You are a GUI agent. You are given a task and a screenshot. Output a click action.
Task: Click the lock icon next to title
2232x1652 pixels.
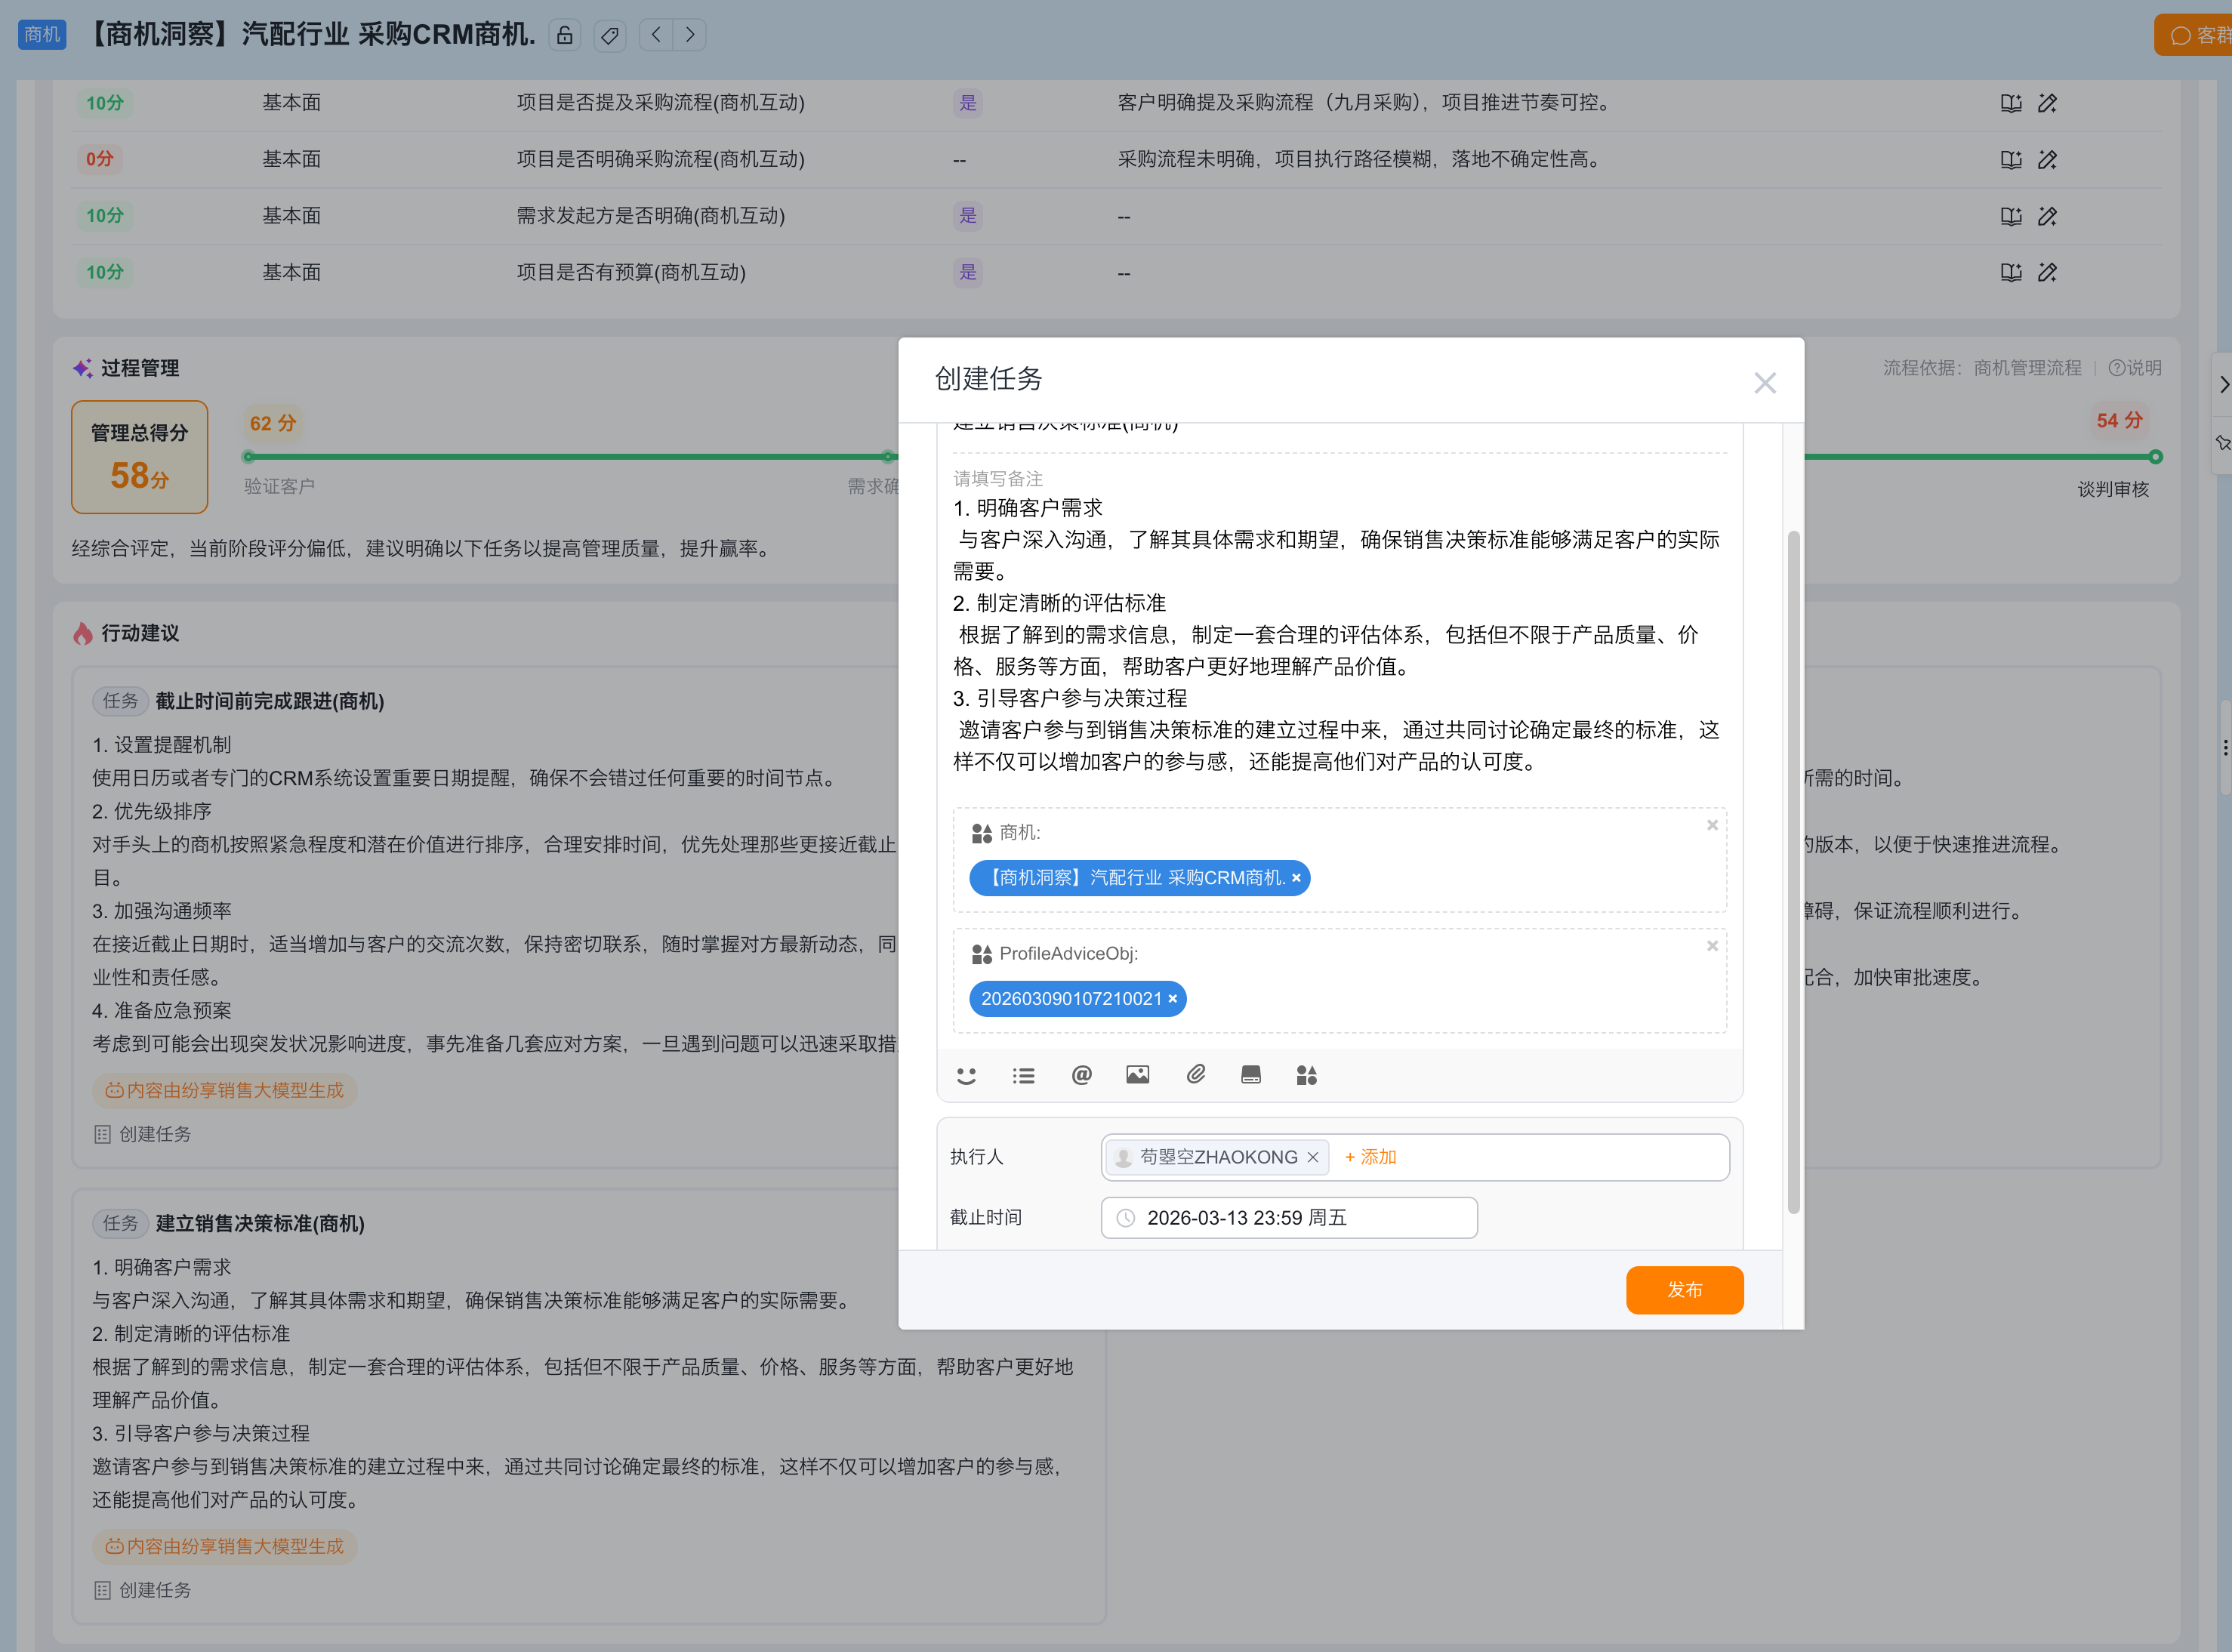(565, 36)
